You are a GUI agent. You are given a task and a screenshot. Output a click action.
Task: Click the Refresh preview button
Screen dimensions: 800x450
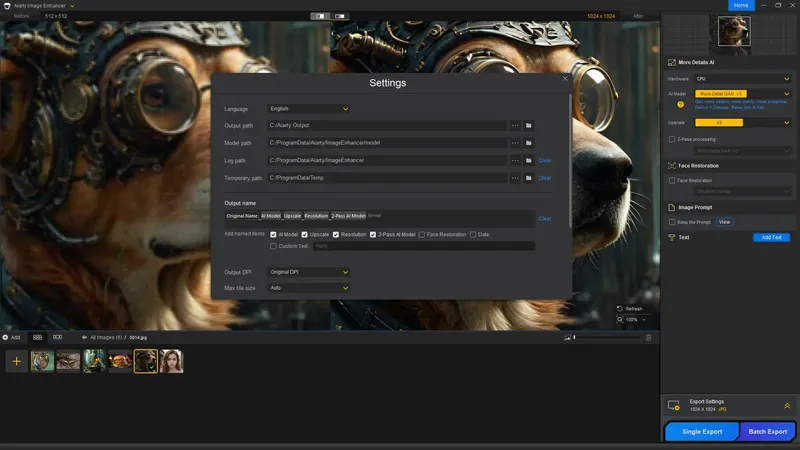(629, 309)
